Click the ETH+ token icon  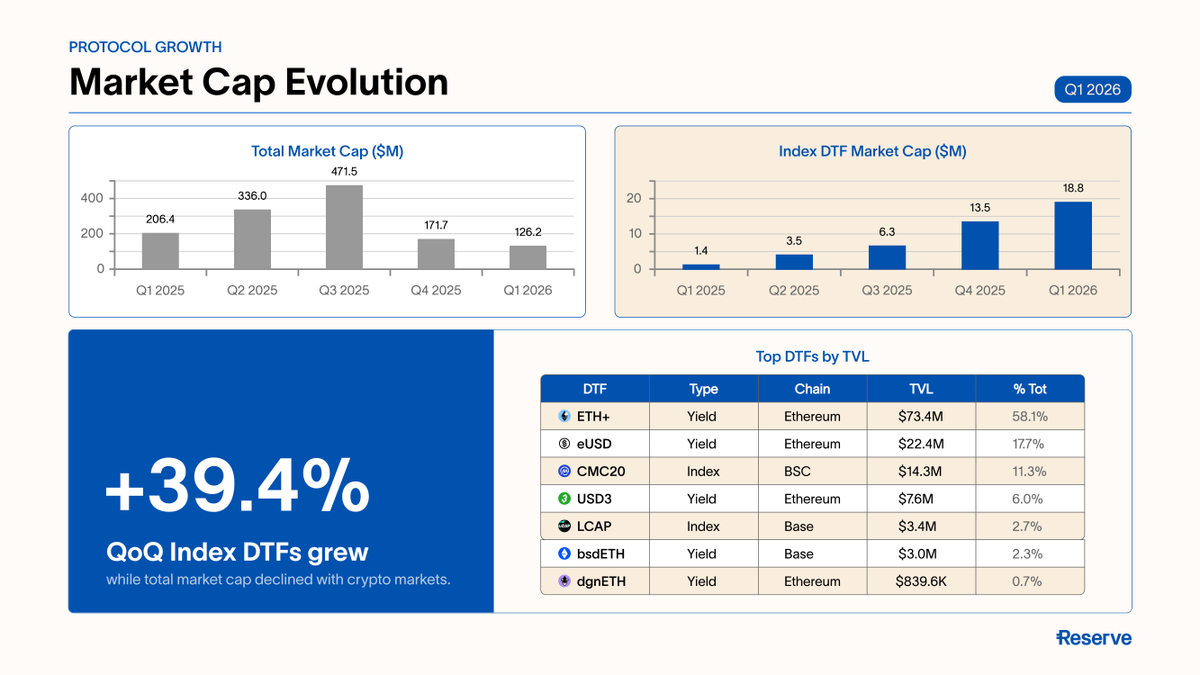click(x=564, y=416)
